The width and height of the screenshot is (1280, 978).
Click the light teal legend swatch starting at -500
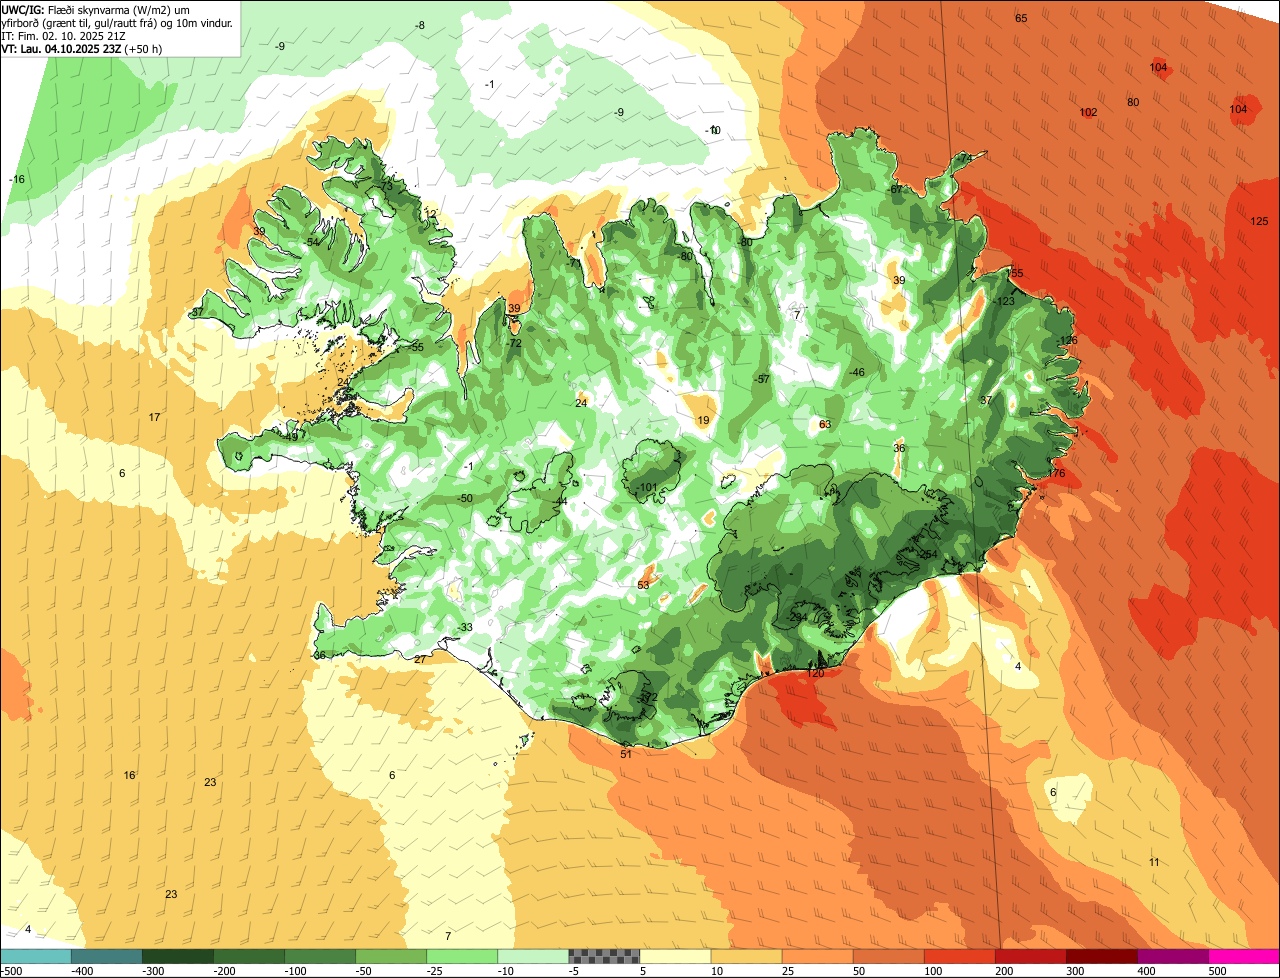36,956
